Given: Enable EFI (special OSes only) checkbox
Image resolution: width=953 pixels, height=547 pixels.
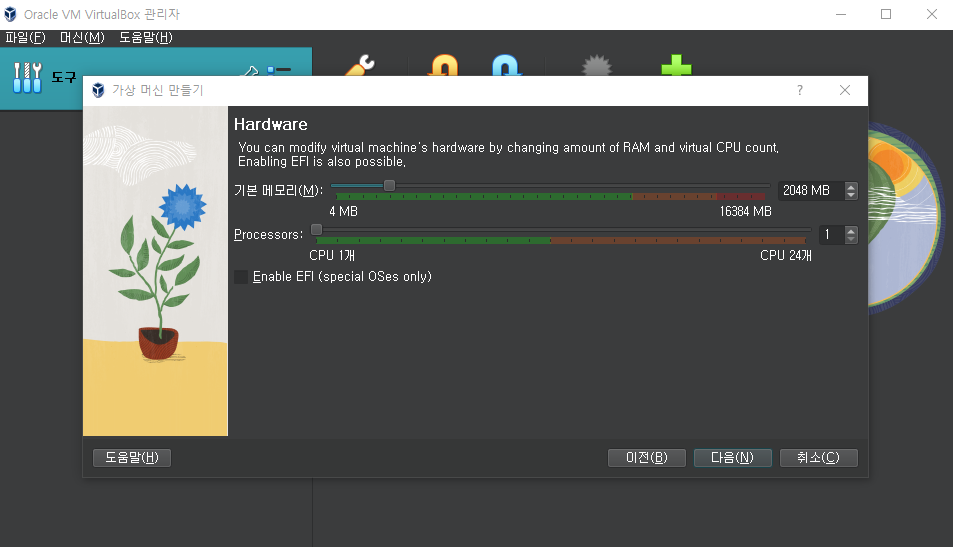Looking at the screenshot, I should (241, 277).
